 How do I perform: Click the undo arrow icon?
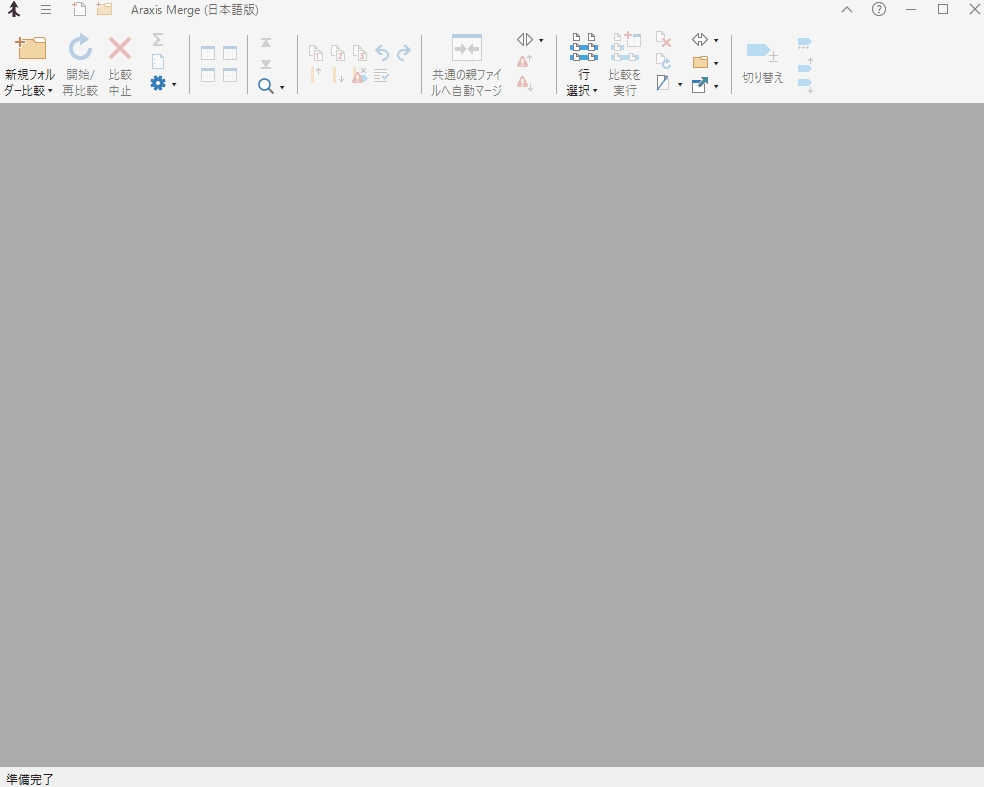[382, 53]
